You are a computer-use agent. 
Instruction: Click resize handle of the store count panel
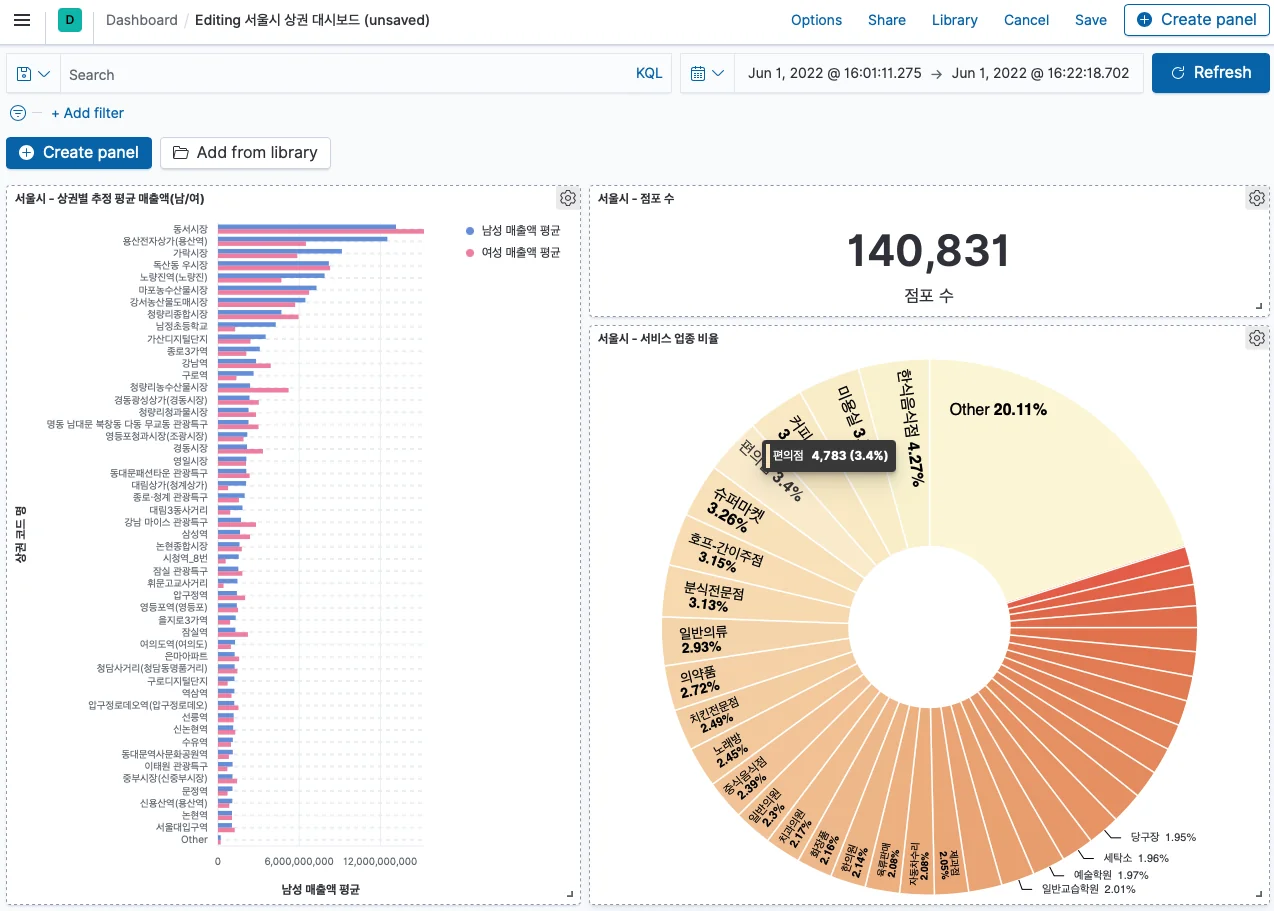pyautogui.click(x=1260, y=307)
